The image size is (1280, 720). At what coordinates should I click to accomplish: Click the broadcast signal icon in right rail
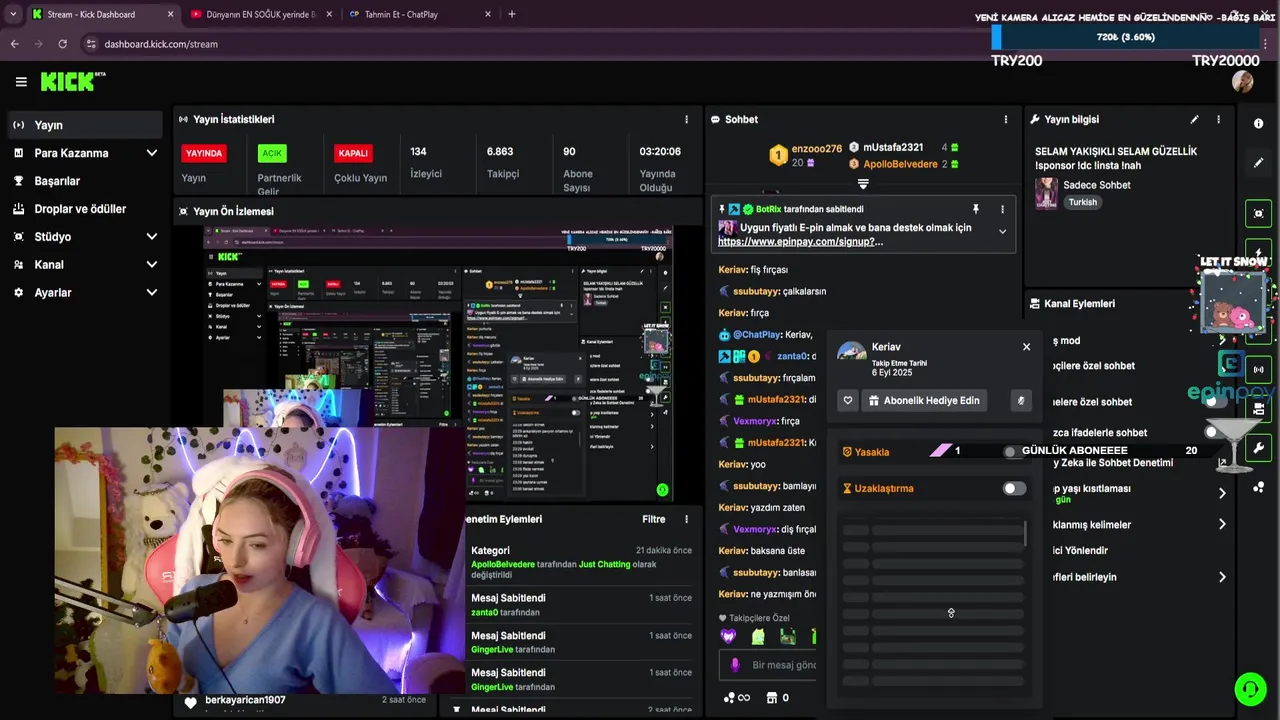point(1258,369)
